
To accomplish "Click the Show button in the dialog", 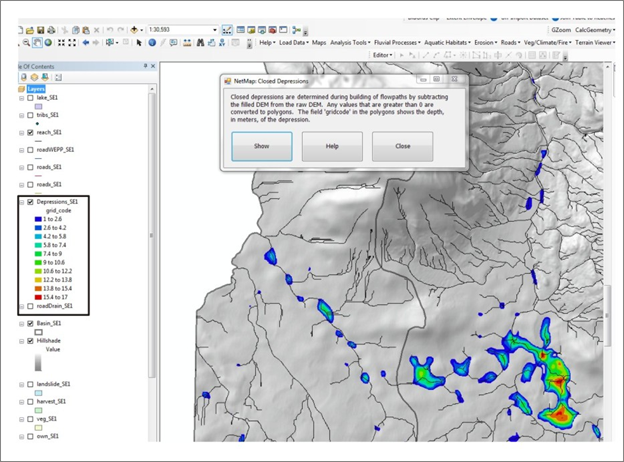I will click(262, 146).
